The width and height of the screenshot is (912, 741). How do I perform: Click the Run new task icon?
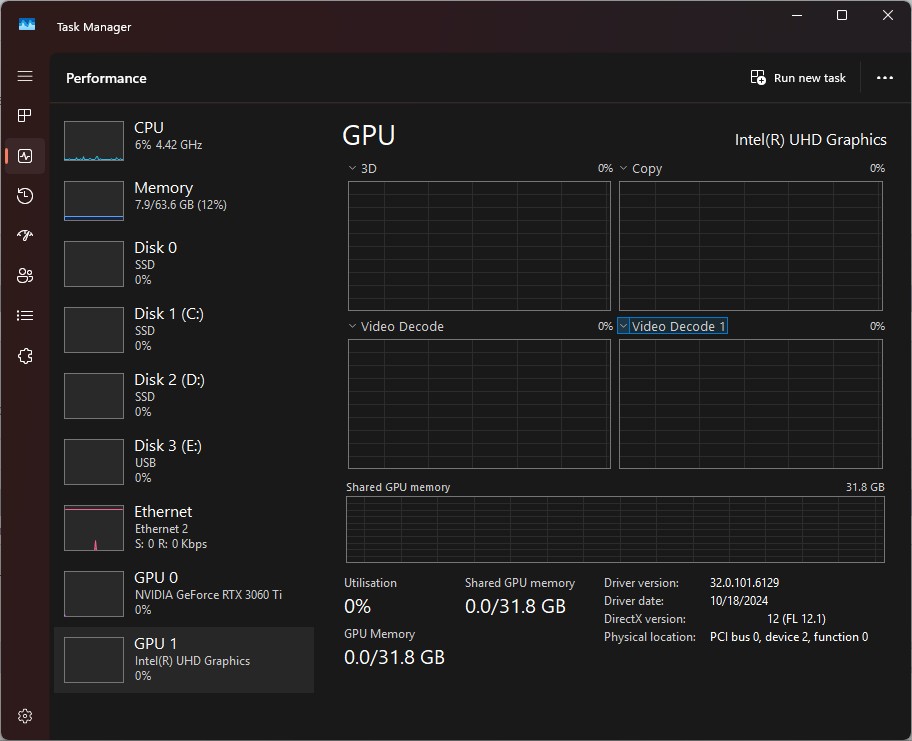[758, 77]
